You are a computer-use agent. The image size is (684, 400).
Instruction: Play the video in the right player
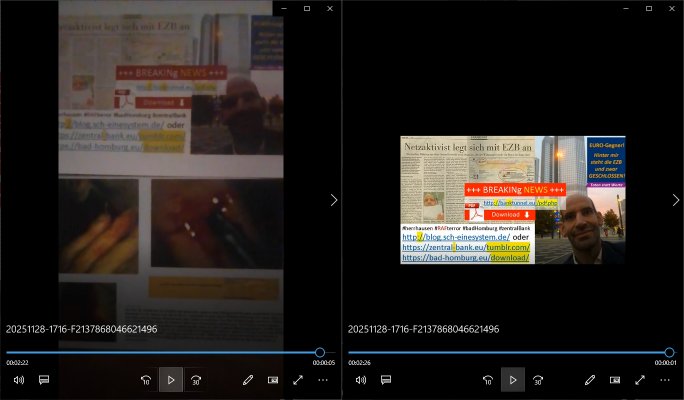(512, 380)
